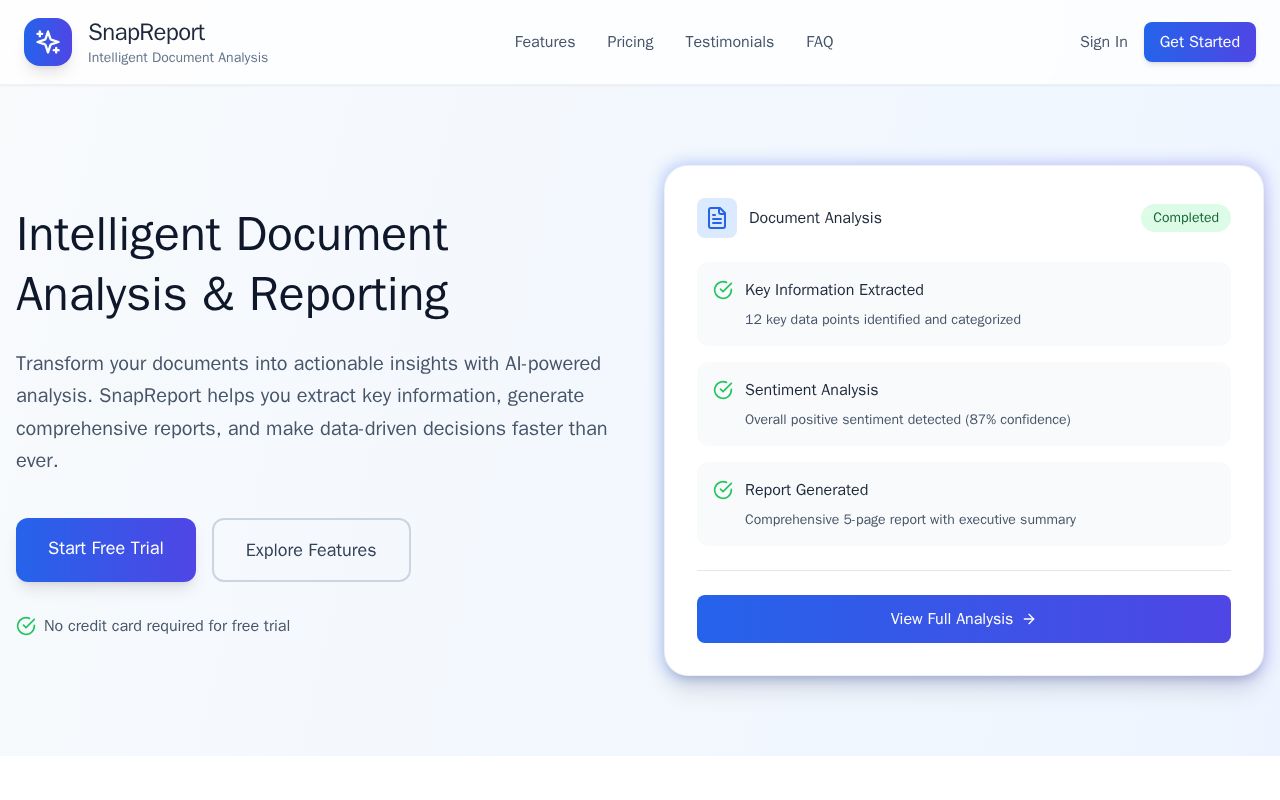Click the arrow icon in View Full Analysis
1280x800 pixels.
(x=1029, y=619)
